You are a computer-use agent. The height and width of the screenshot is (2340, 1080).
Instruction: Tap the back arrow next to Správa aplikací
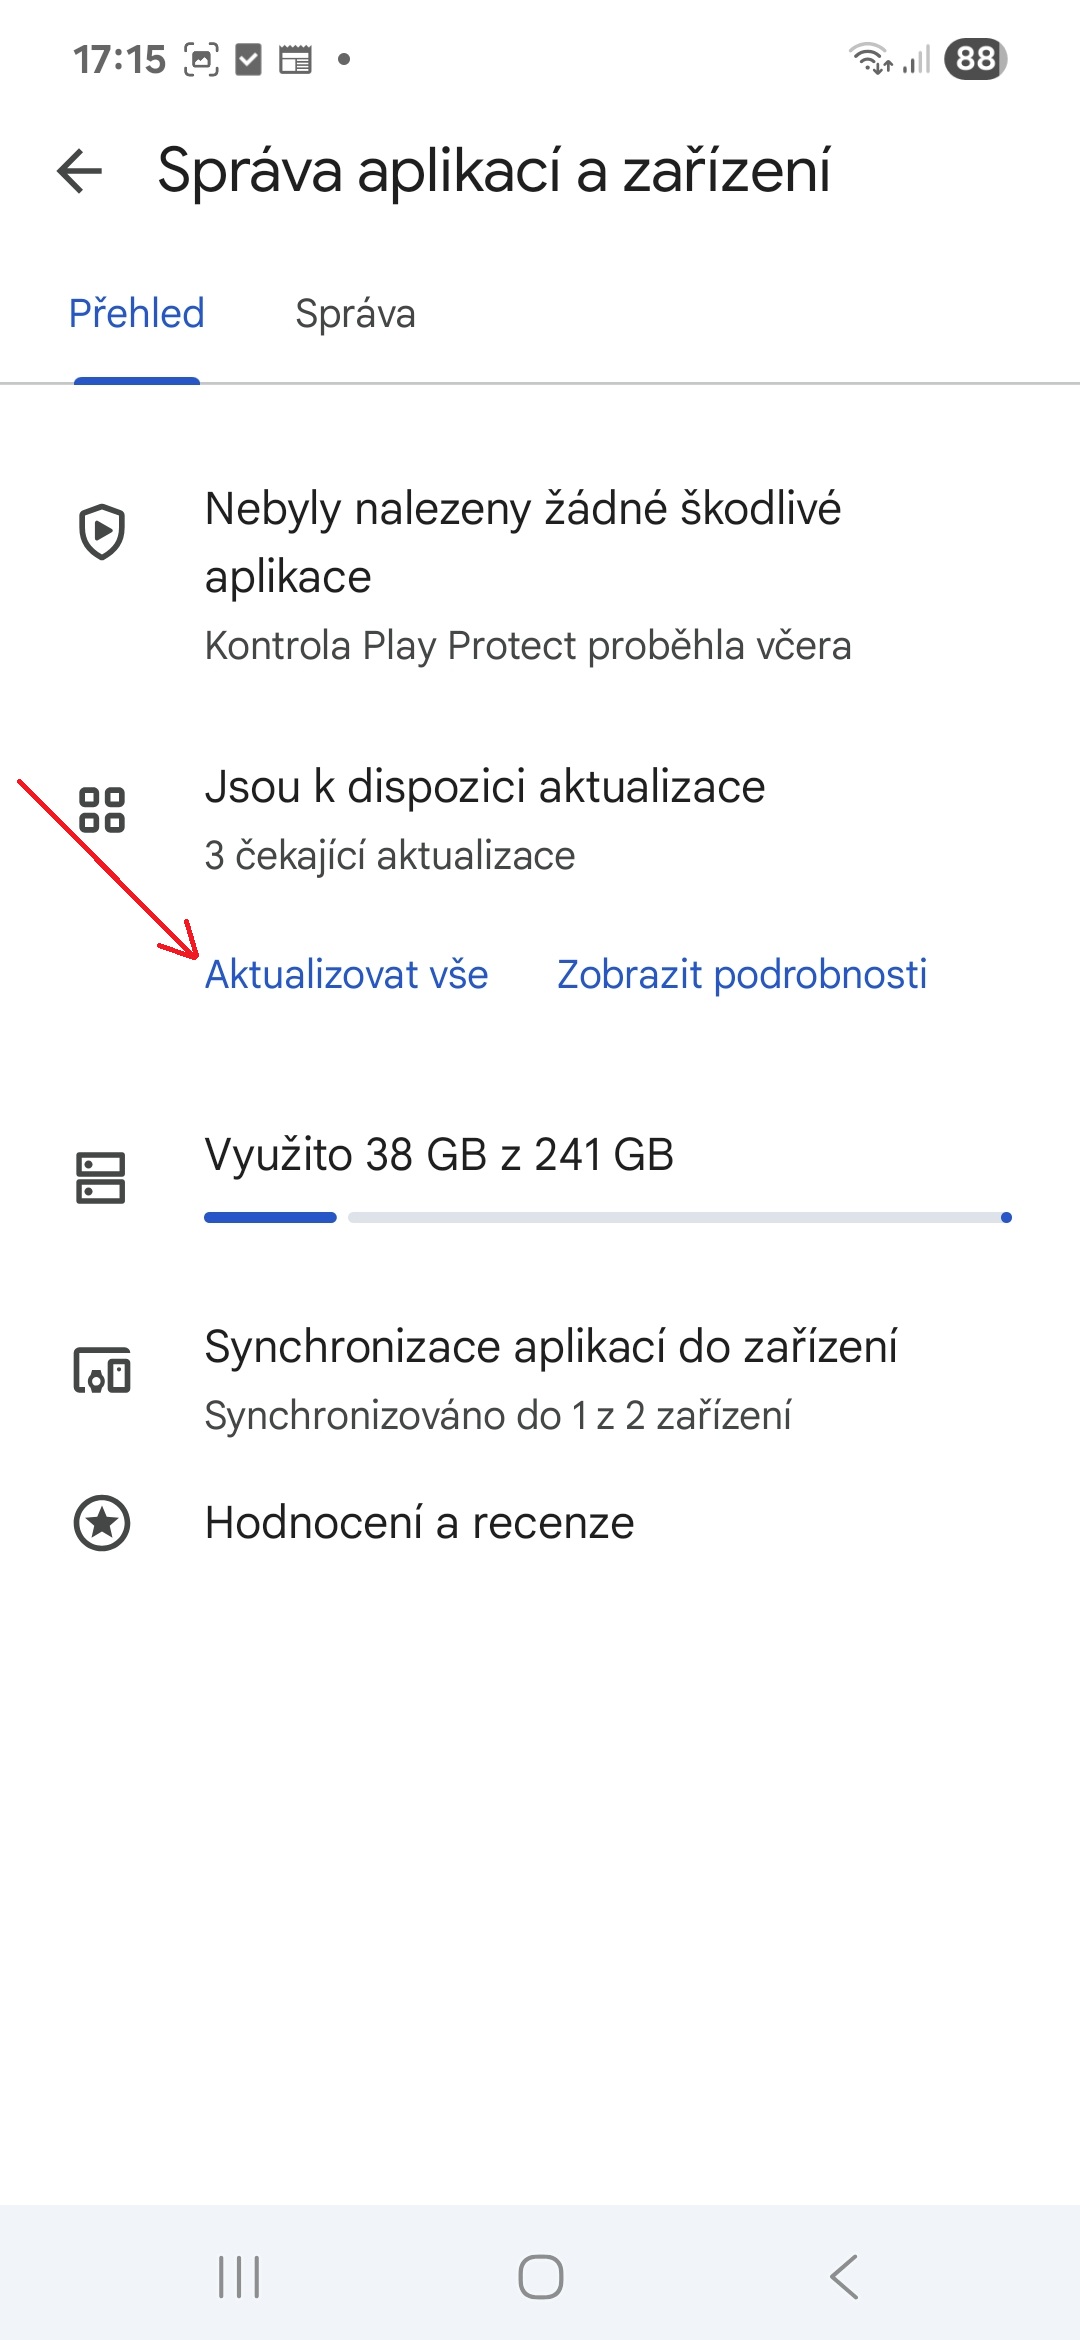77,172
